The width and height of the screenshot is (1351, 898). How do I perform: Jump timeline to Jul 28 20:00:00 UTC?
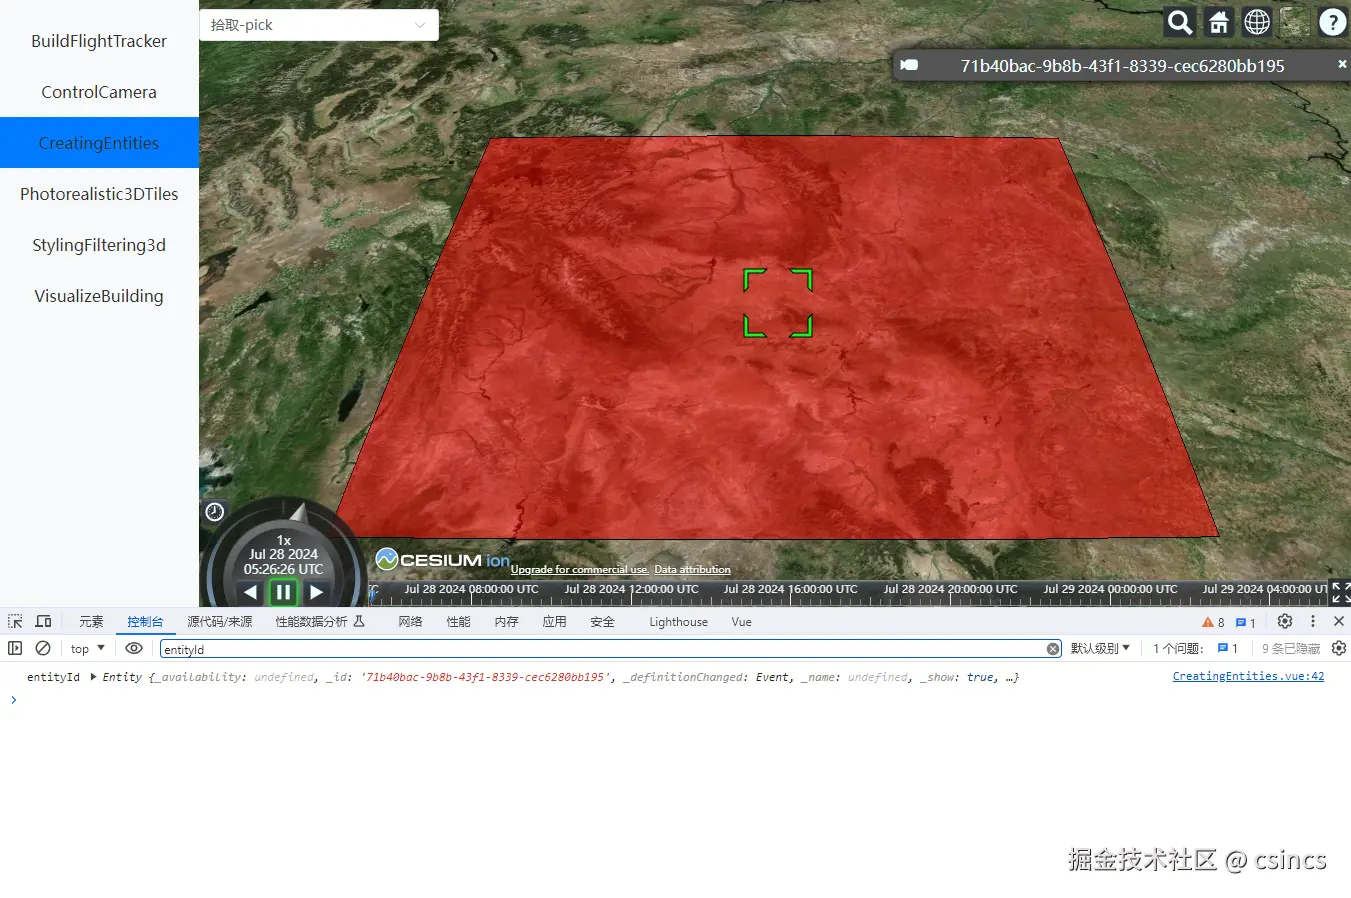pyautogui.click(x=950, y=590)
